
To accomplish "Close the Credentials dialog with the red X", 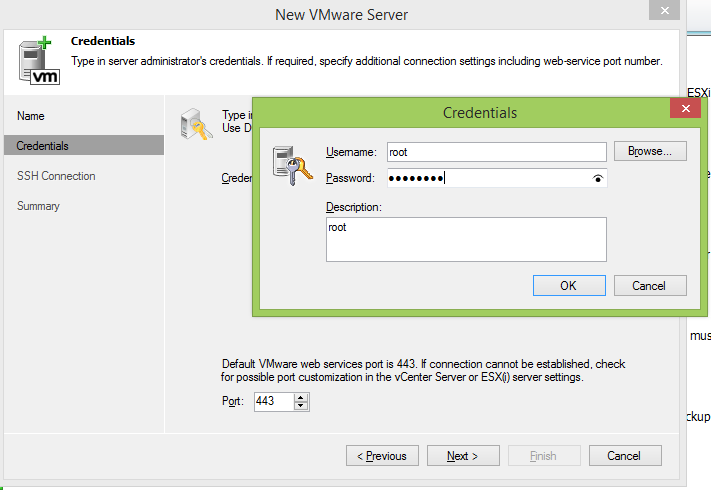I will [685, 110].
